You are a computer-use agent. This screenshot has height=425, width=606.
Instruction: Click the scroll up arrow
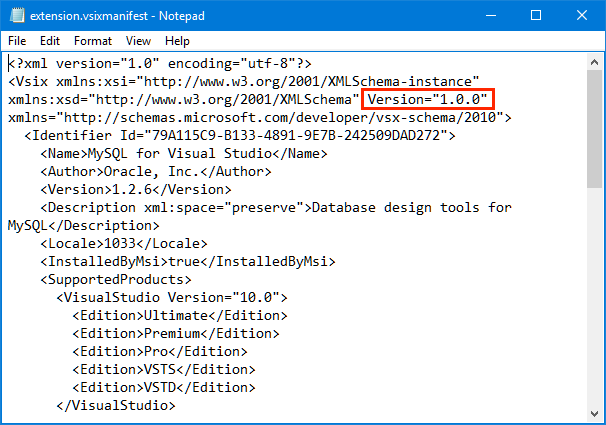click(594, 62)
